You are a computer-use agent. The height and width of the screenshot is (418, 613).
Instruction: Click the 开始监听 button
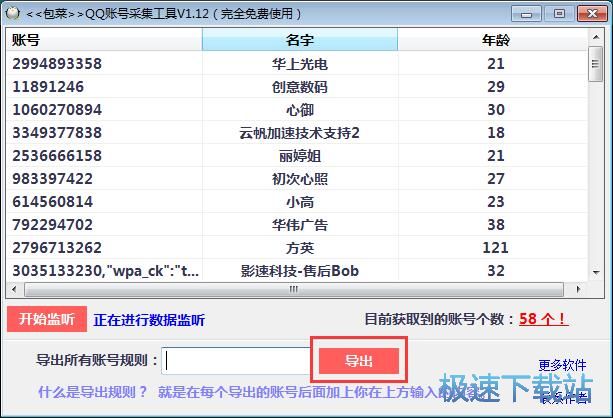(x=47, y=319)
